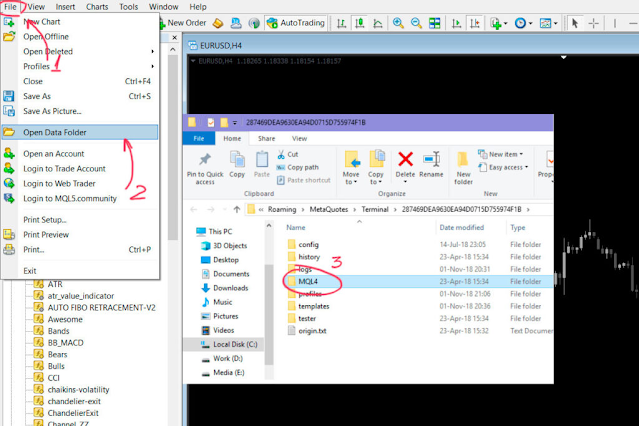Select the crosshair tool

(593, 23)
